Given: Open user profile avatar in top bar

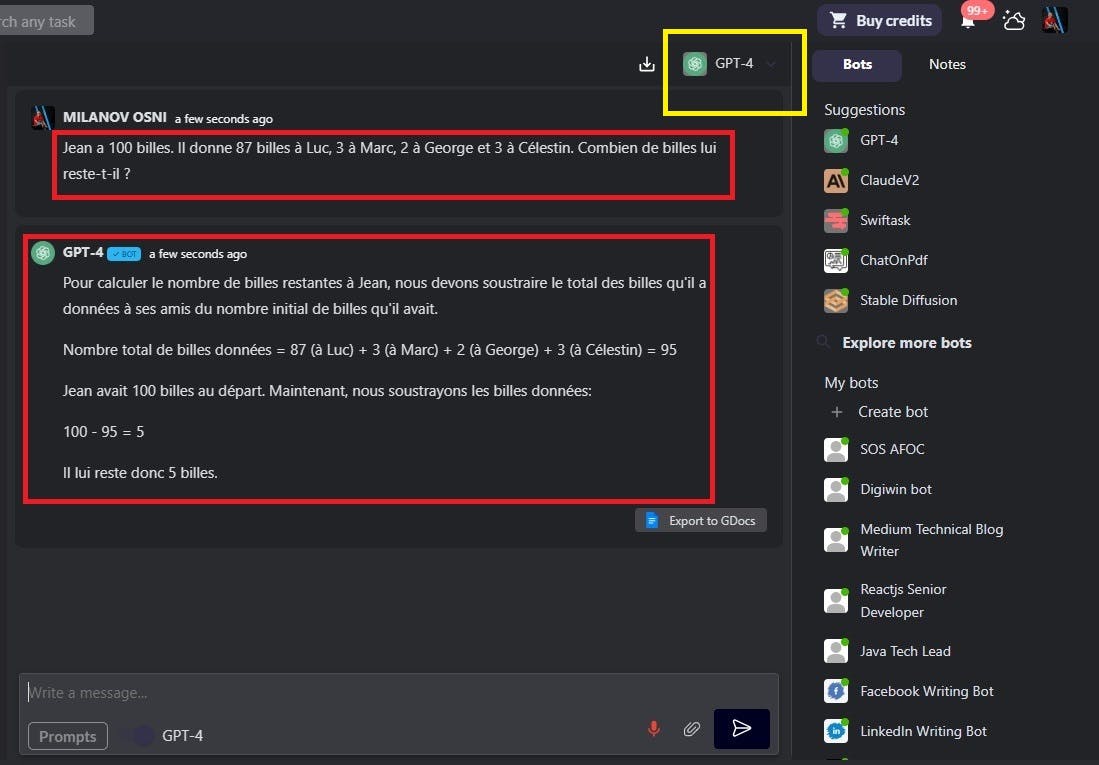Looking at the screenshot, I should pos(1054,20).
